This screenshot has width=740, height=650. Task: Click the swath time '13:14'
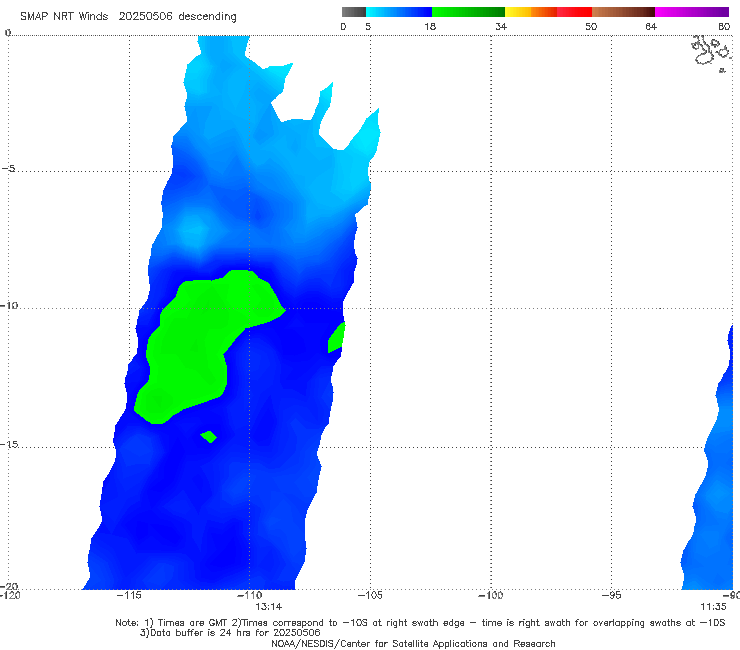click(269, 607)
